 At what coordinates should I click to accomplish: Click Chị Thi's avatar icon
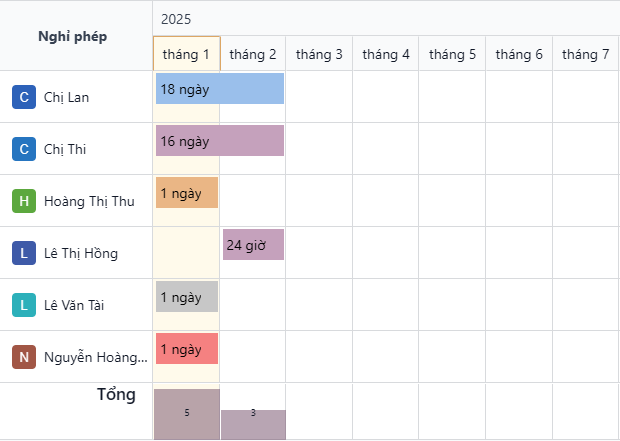click(x=24, y=149)
